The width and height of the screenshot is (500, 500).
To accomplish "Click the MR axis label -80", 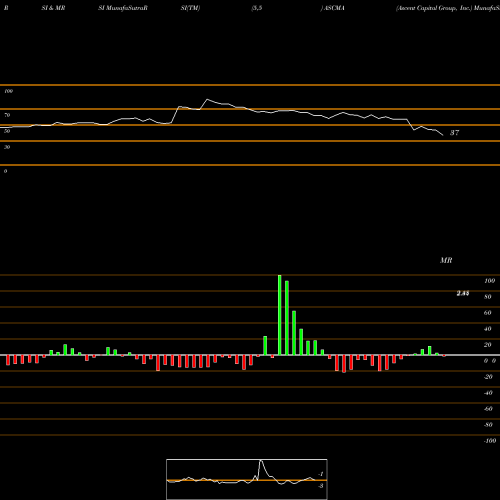I will (488, 425).
